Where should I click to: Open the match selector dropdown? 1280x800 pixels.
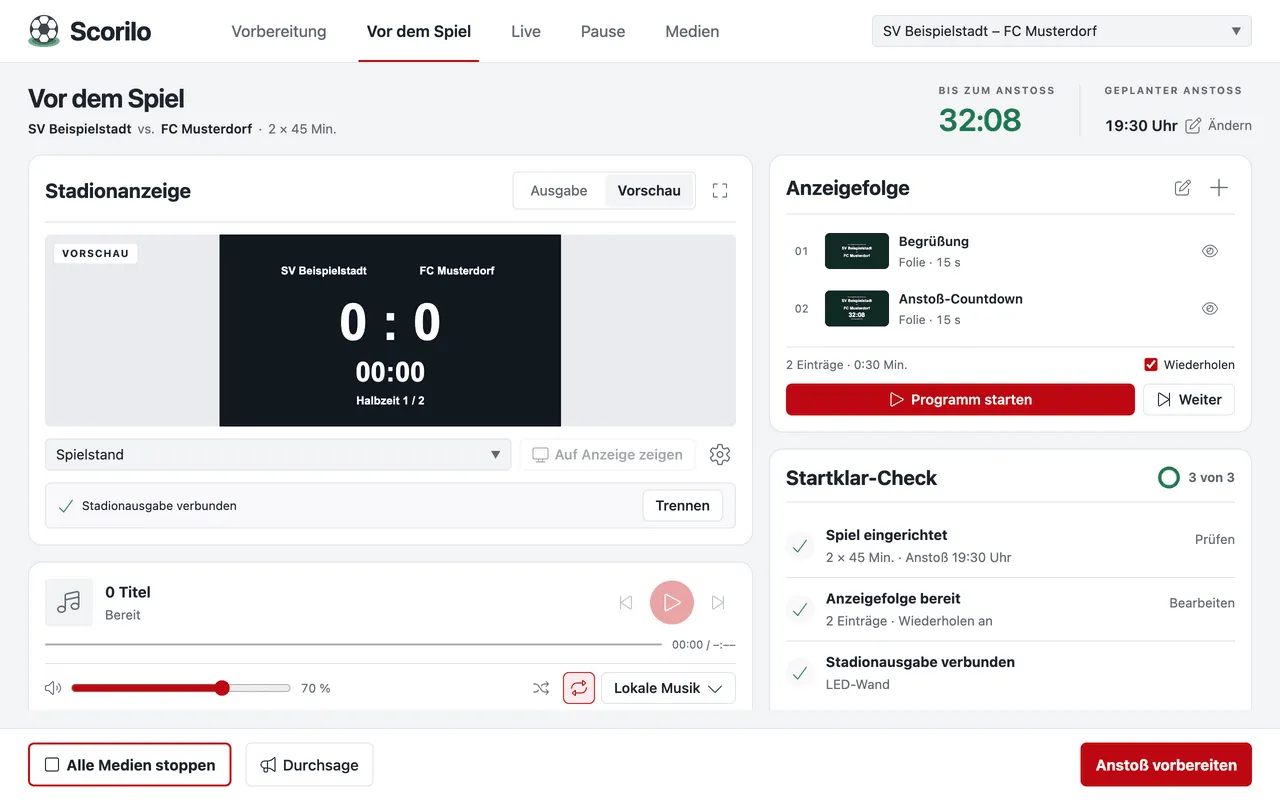pos(1062,31)
